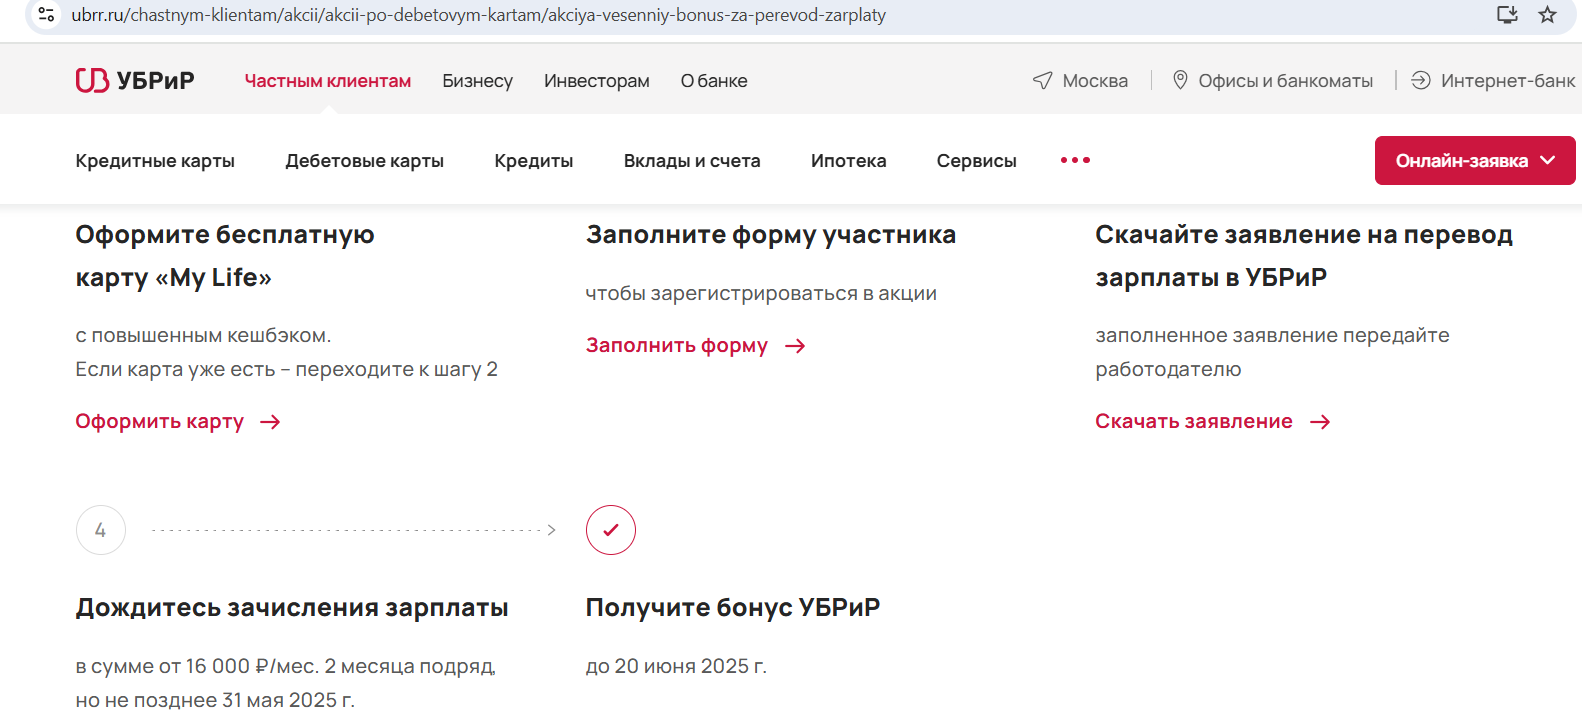
Task: Open the Дебетовые карты menu
Action: 364,161
